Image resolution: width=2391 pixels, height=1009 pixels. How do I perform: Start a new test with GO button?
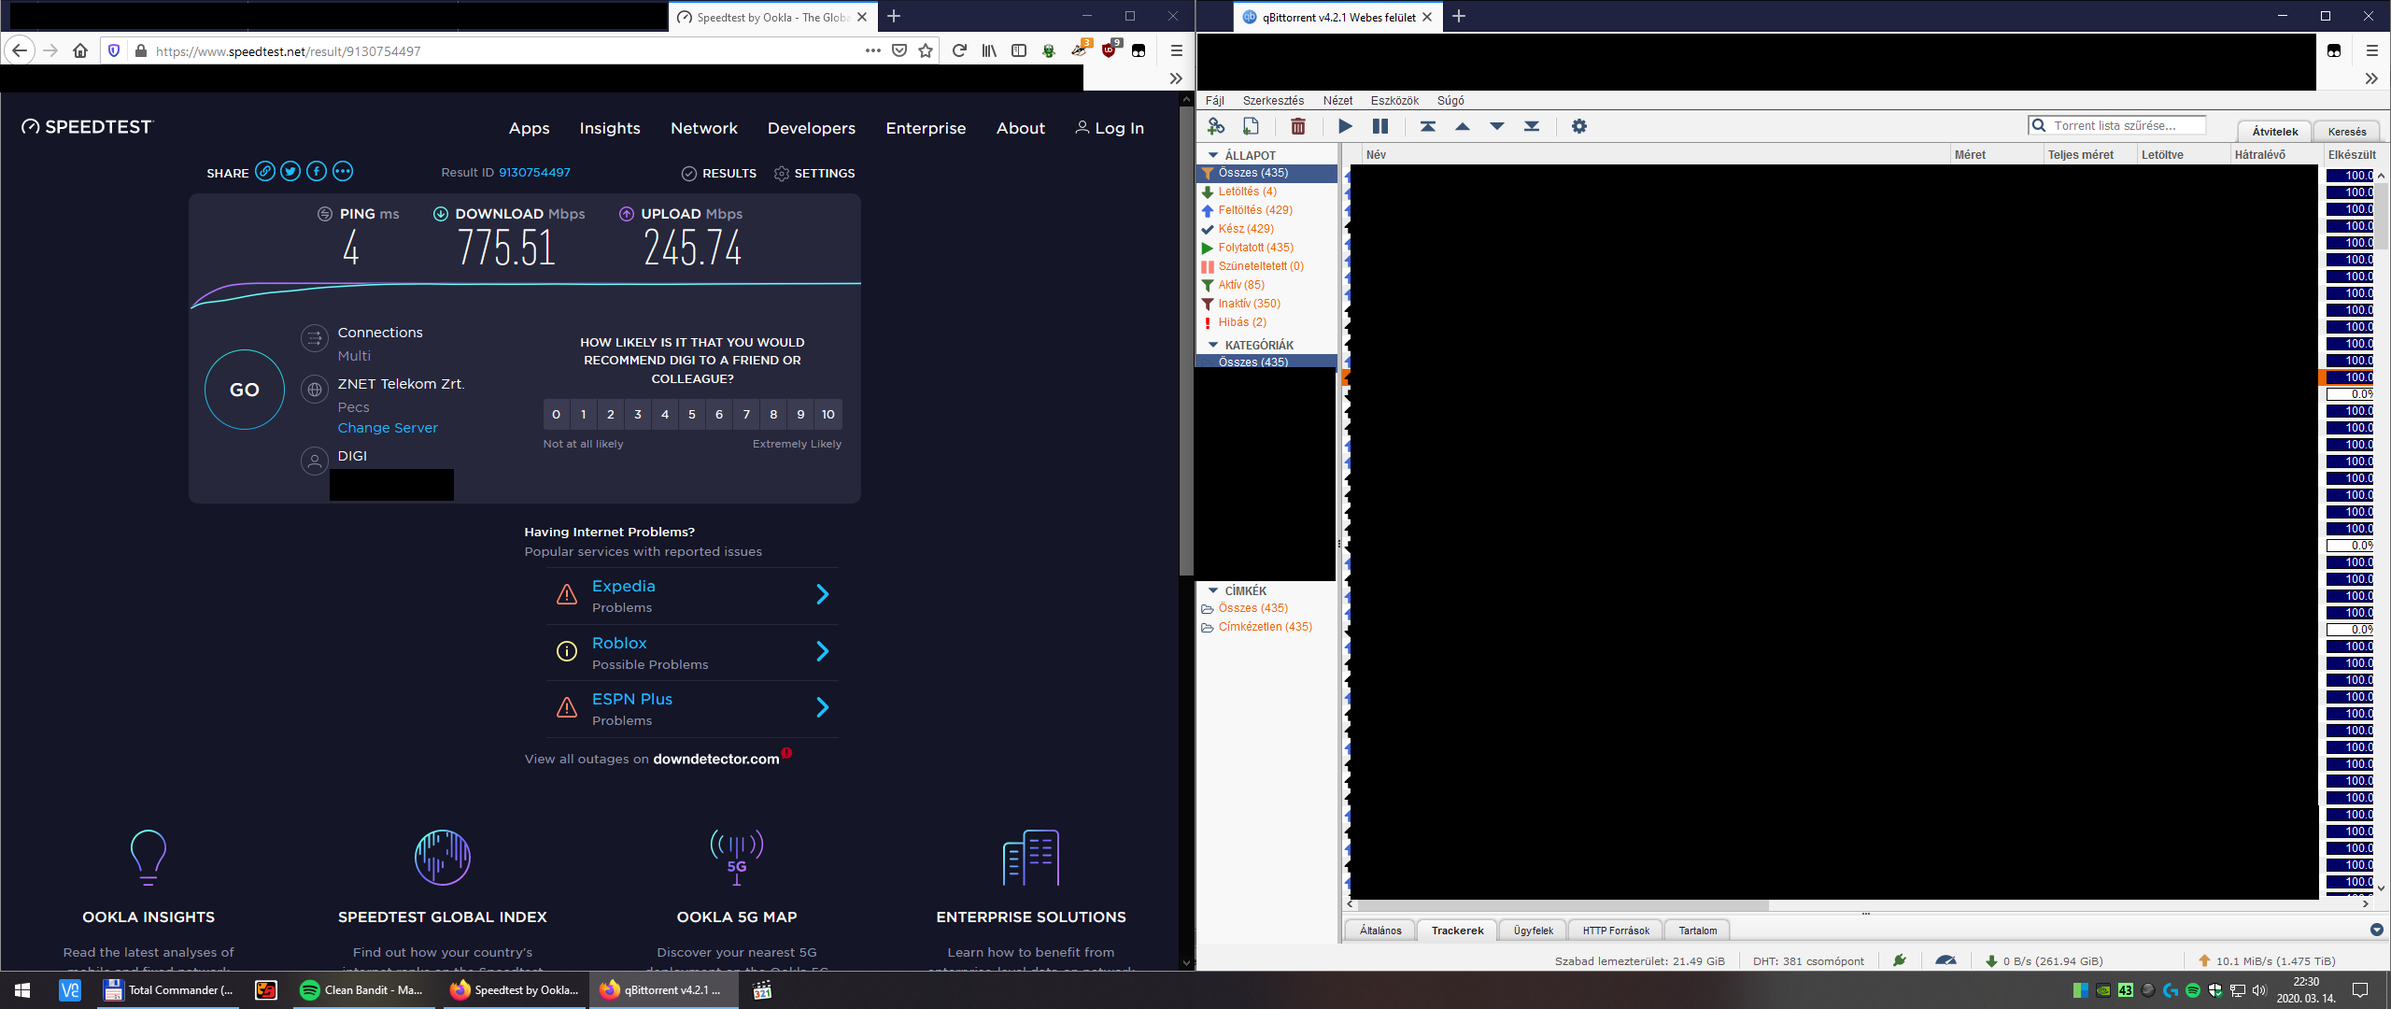click(x=245, y=390)
